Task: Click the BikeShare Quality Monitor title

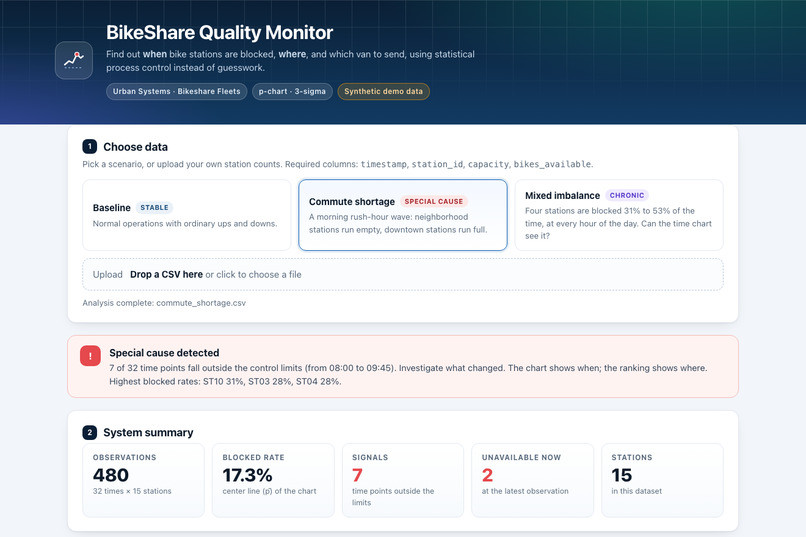Action: pyautogui.click(x=219, y=32)
